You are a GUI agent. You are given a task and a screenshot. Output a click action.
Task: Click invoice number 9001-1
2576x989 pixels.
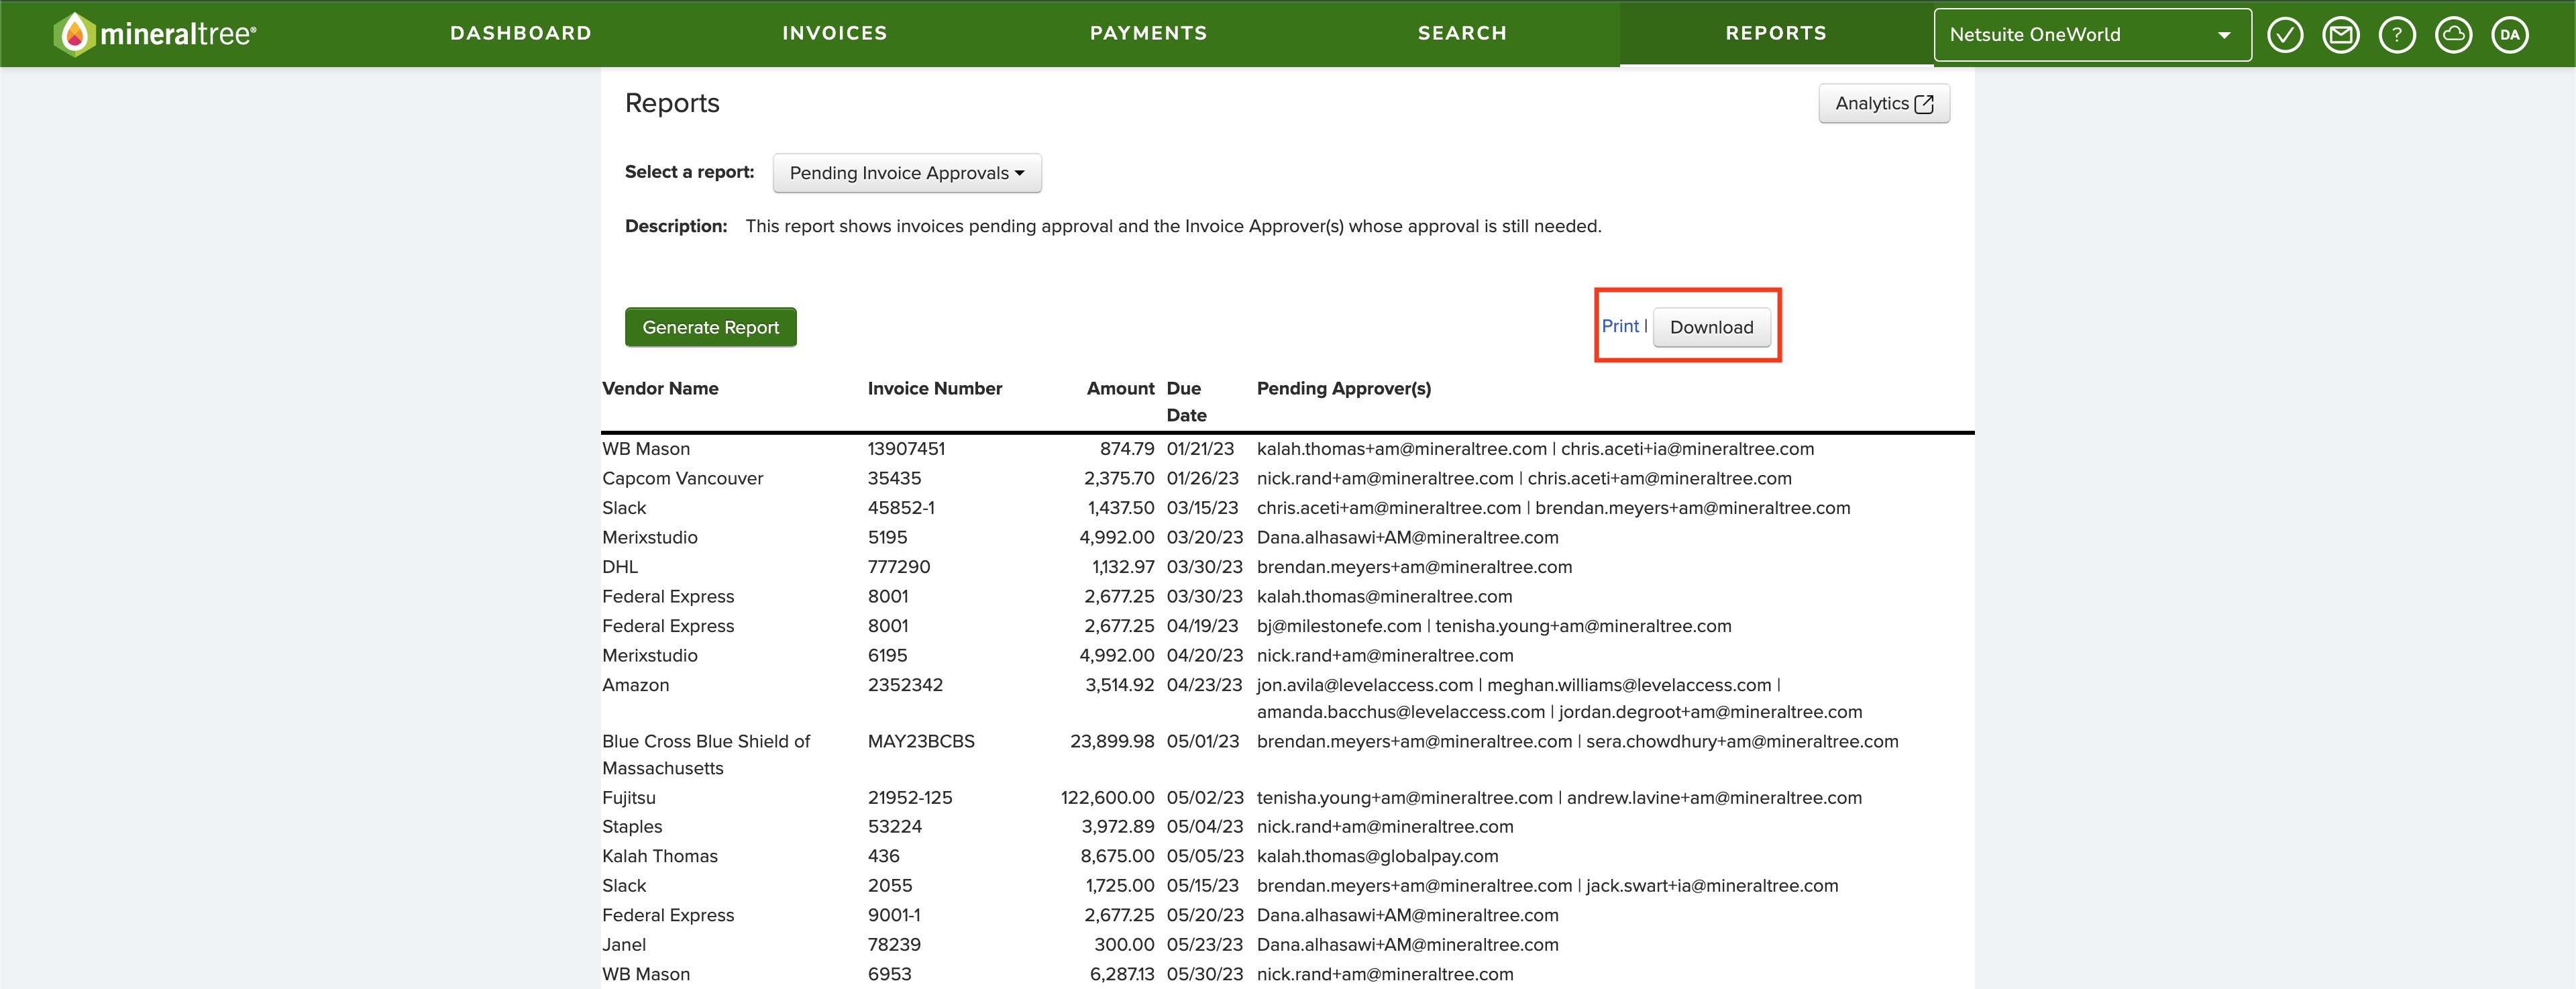[x=895, y=915]
